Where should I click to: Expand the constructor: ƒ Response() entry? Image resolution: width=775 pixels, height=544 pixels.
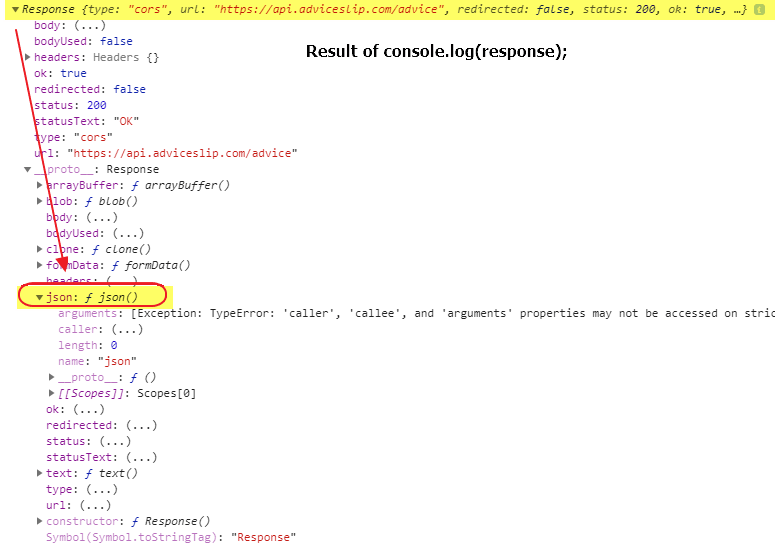pyautogui.click(x=40, y=521)
